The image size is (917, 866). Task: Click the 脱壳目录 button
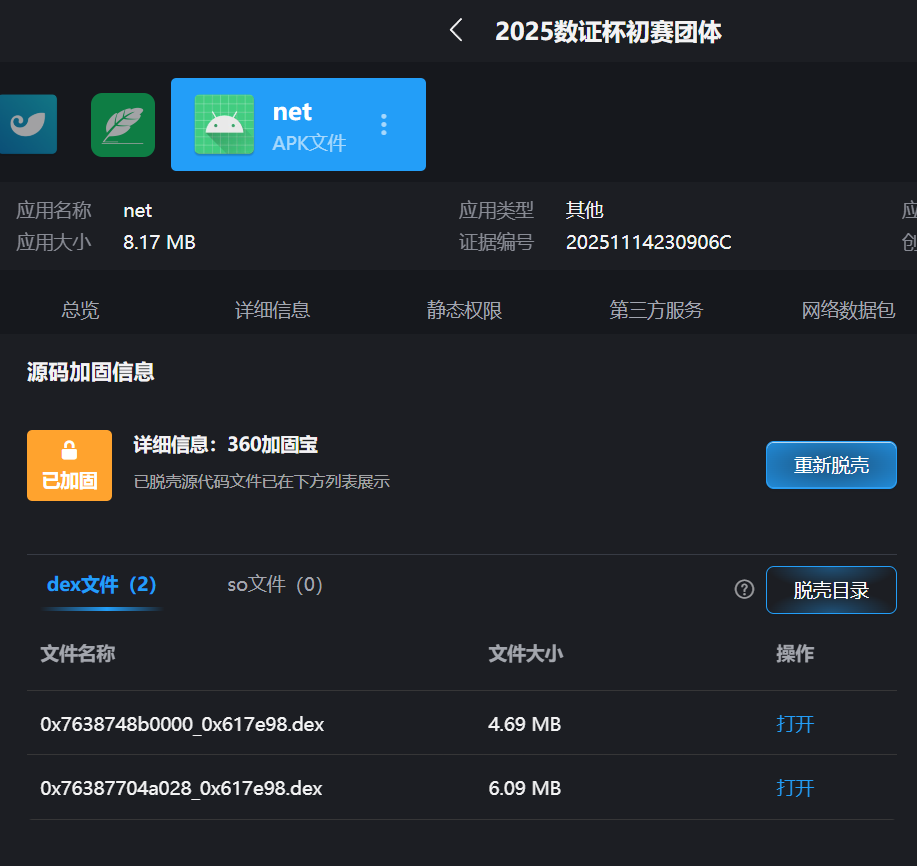click(831, 590)
